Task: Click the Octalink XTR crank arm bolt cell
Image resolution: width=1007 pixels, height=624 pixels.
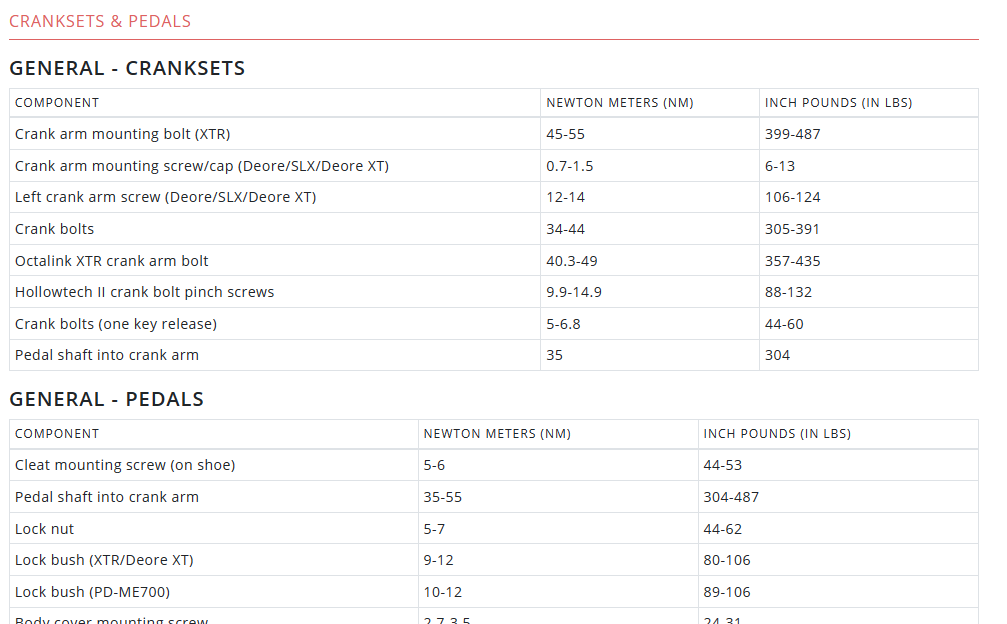Action: tap(112, 261)
